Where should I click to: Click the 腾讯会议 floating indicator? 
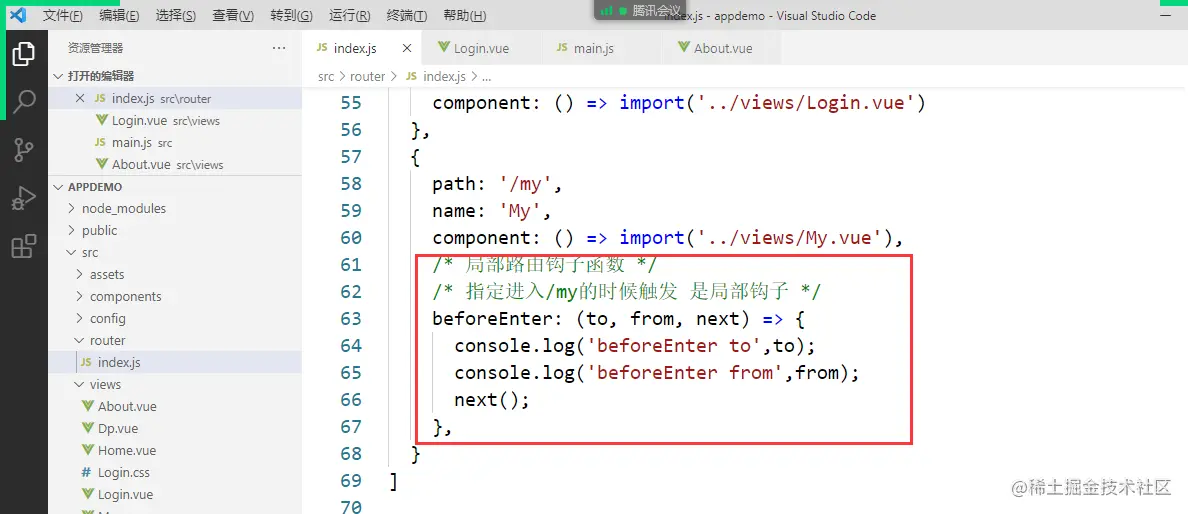641,10
